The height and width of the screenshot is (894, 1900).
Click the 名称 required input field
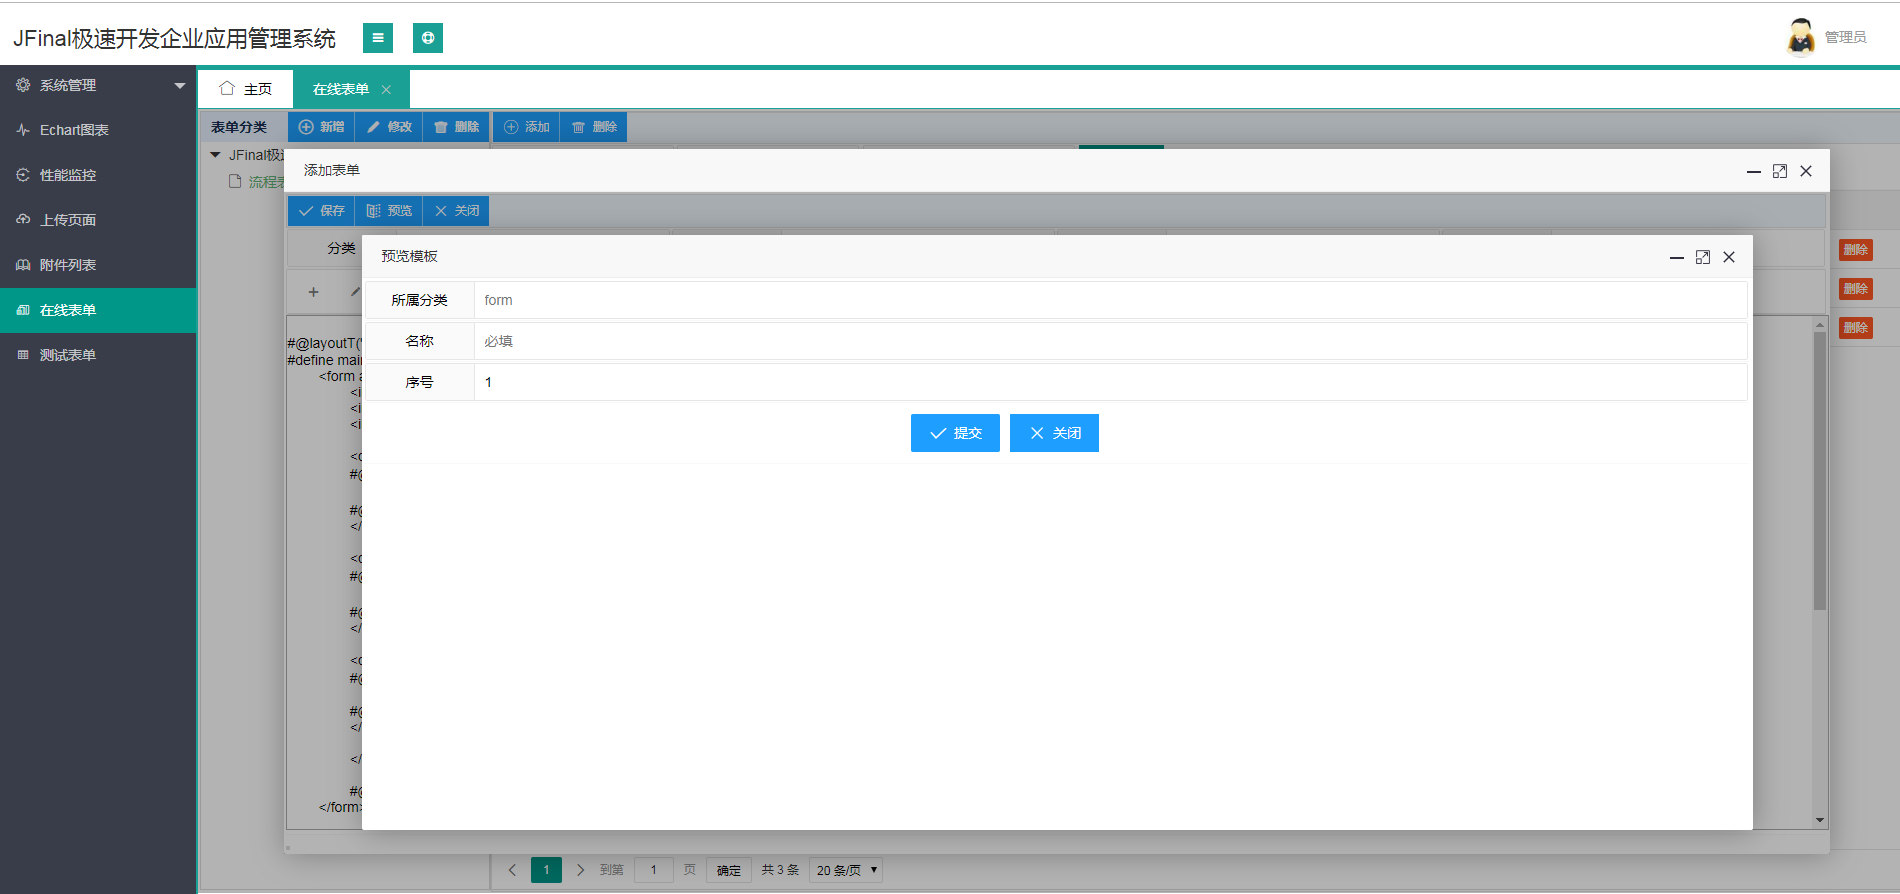pos(1110,341)
